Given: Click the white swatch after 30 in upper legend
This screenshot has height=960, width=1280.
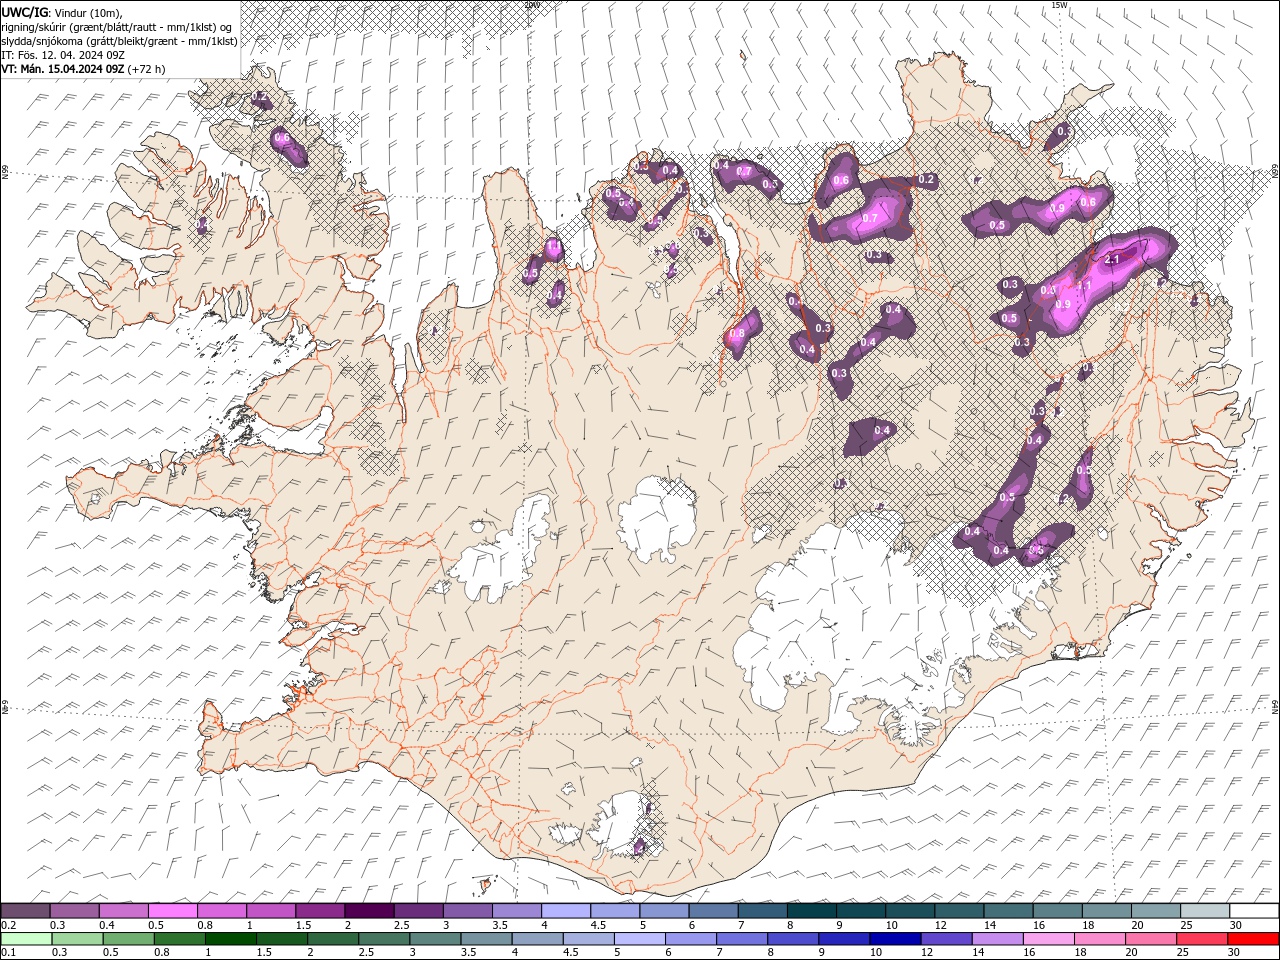Looking at the screenshot, I should pyautogui.click(x=1254, y=911).
